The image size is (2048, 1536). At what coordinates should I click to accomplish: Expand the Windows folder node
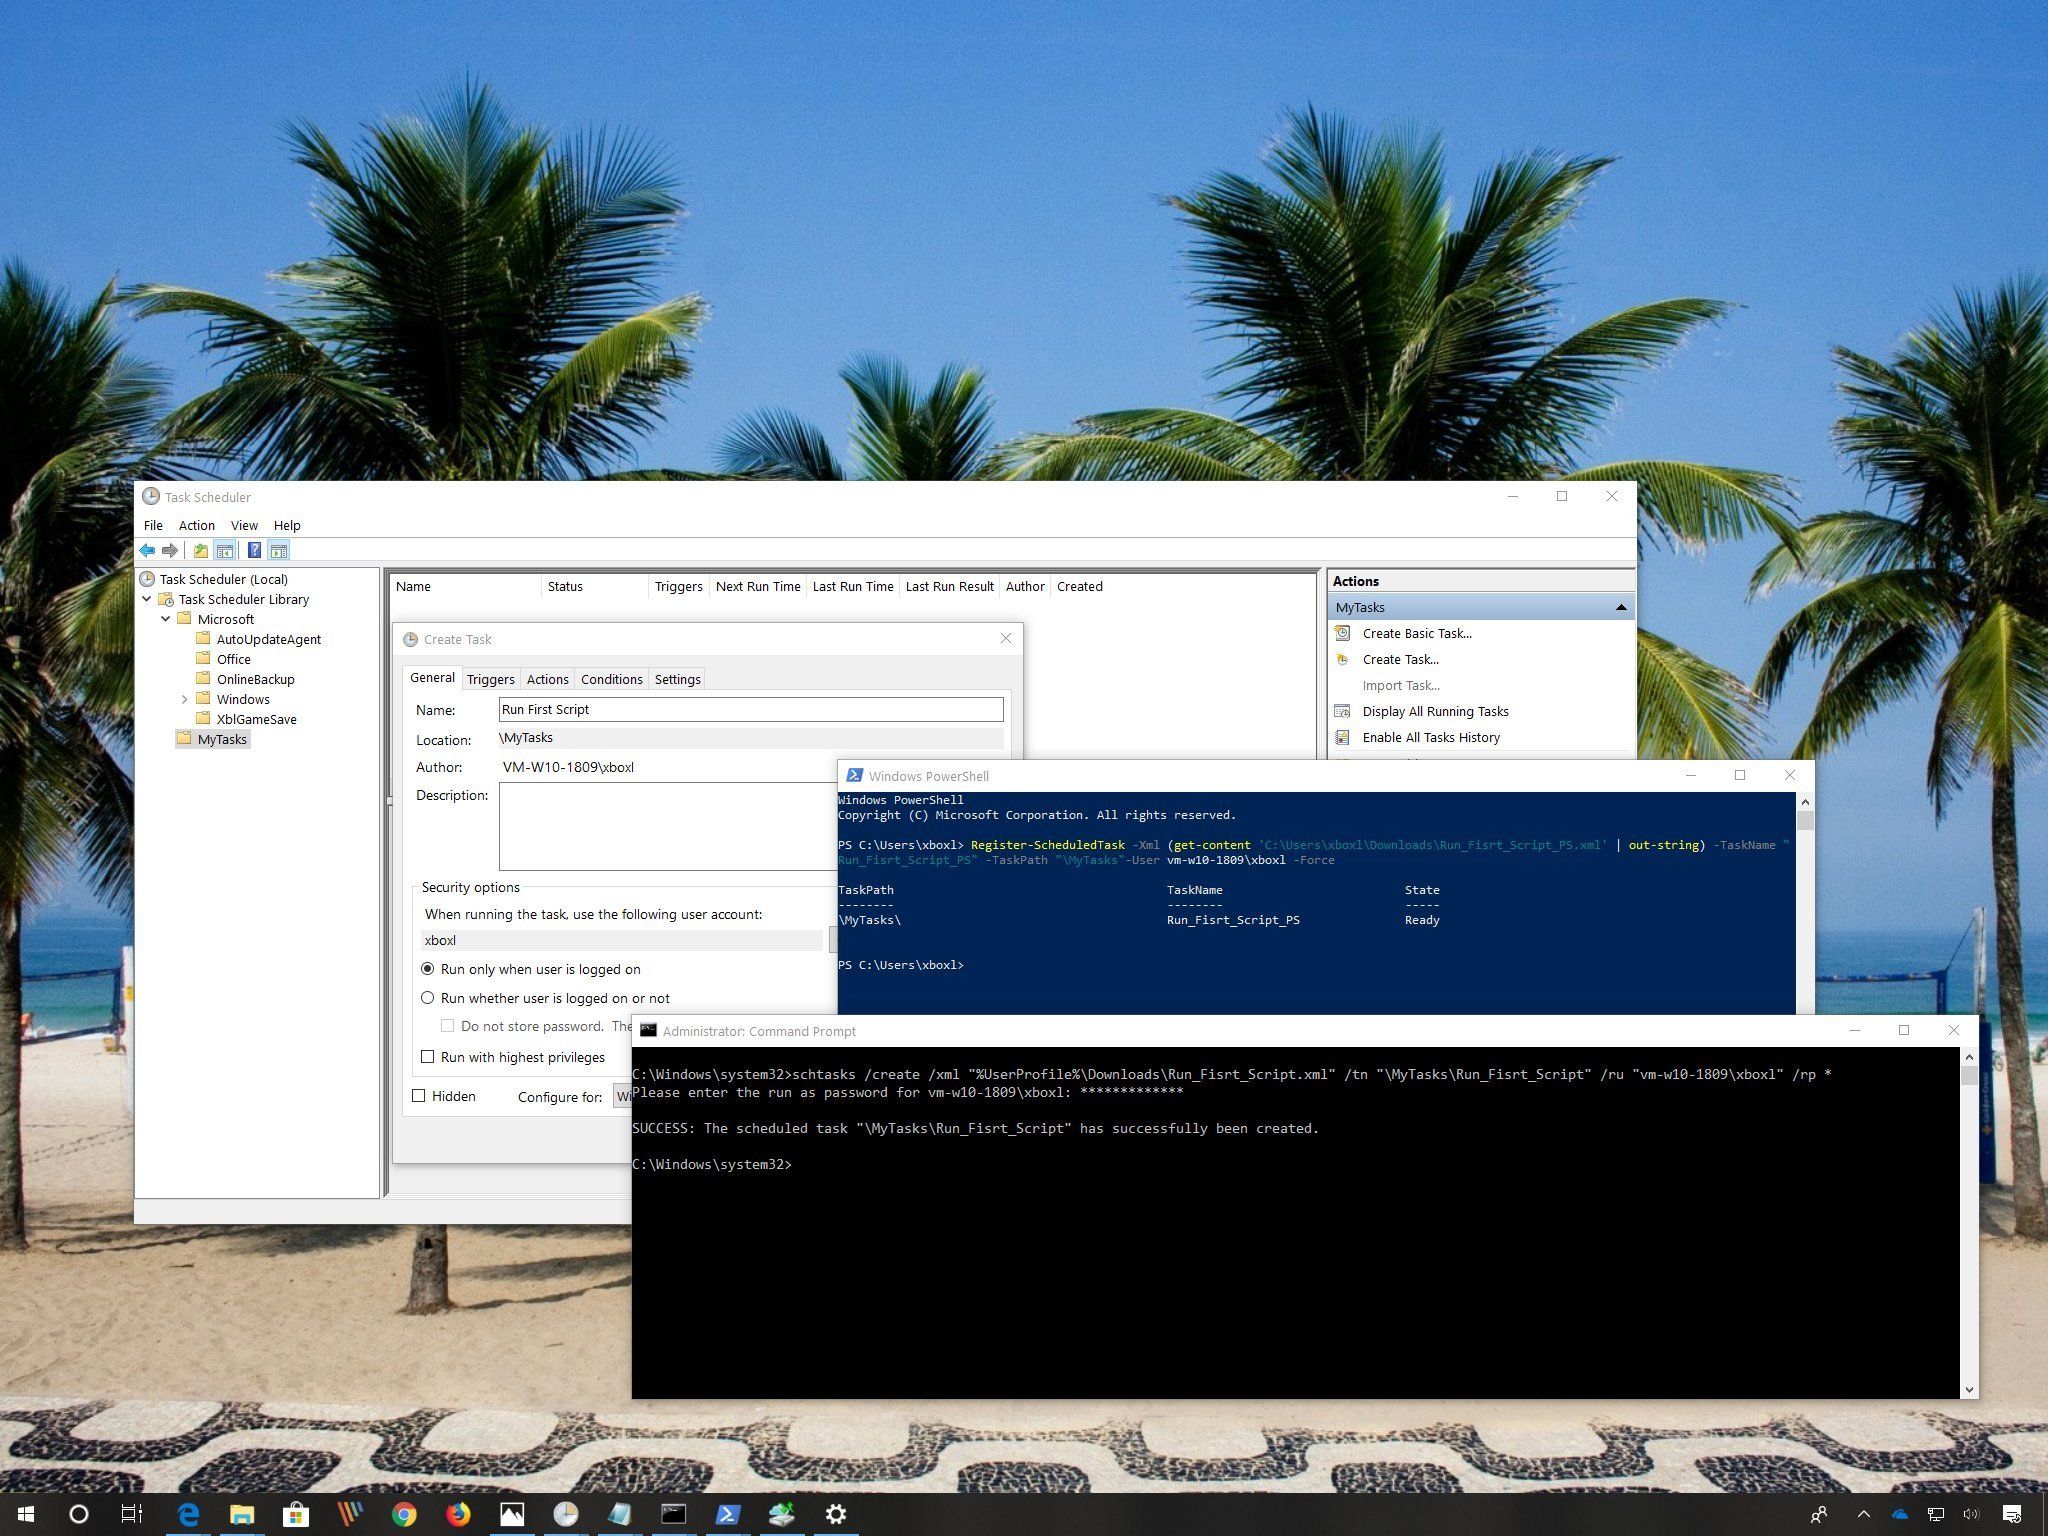click(x=185, y=699)
